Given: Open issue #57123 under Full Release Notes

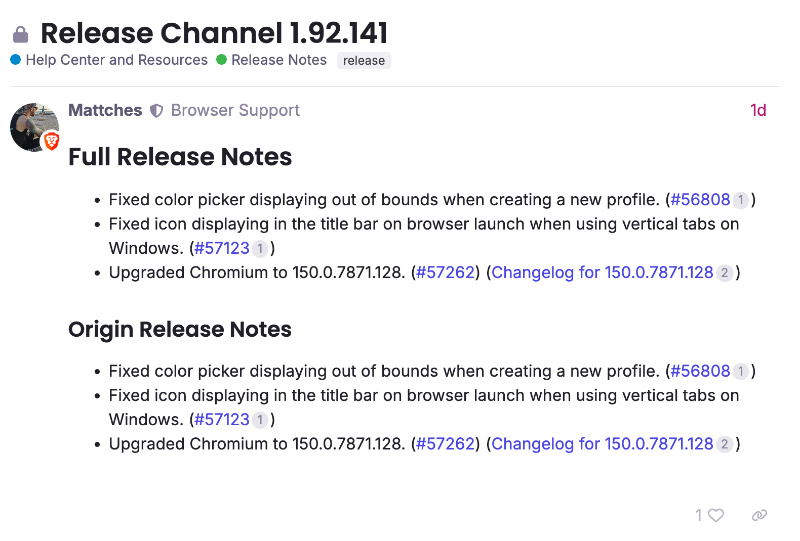Looking at the screenshot, I should 222,248.
